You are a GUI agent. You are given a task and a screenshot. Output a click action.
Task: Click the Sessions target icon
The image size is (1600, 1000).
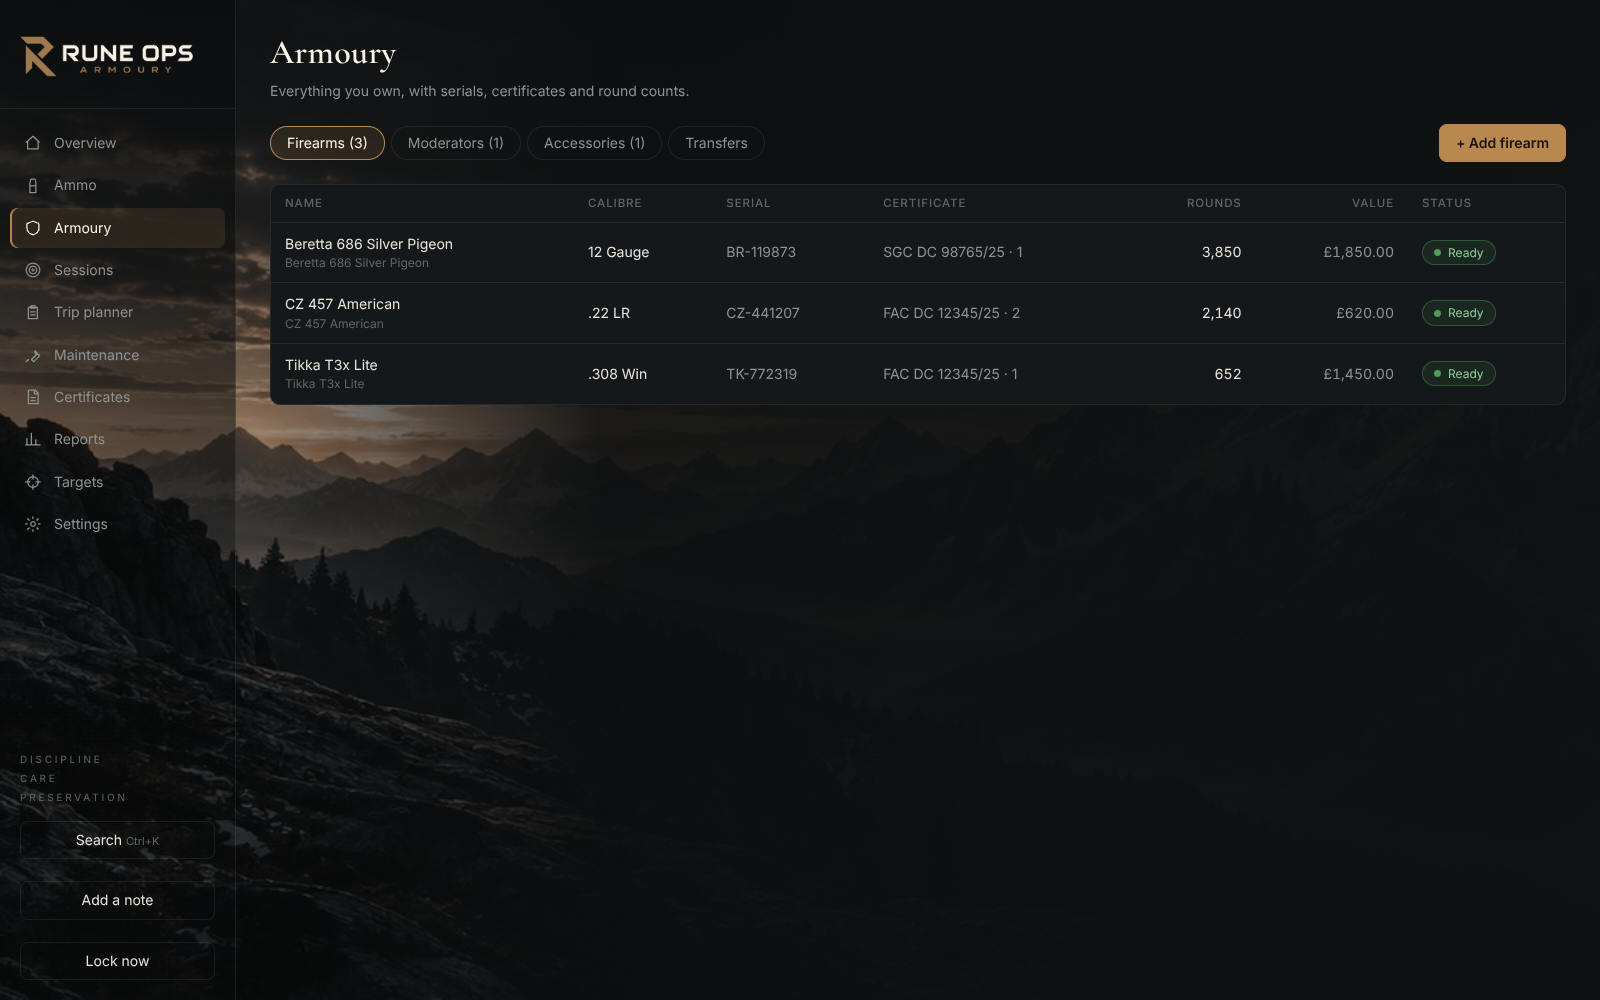pyautogui.click(x=33, y=270)
